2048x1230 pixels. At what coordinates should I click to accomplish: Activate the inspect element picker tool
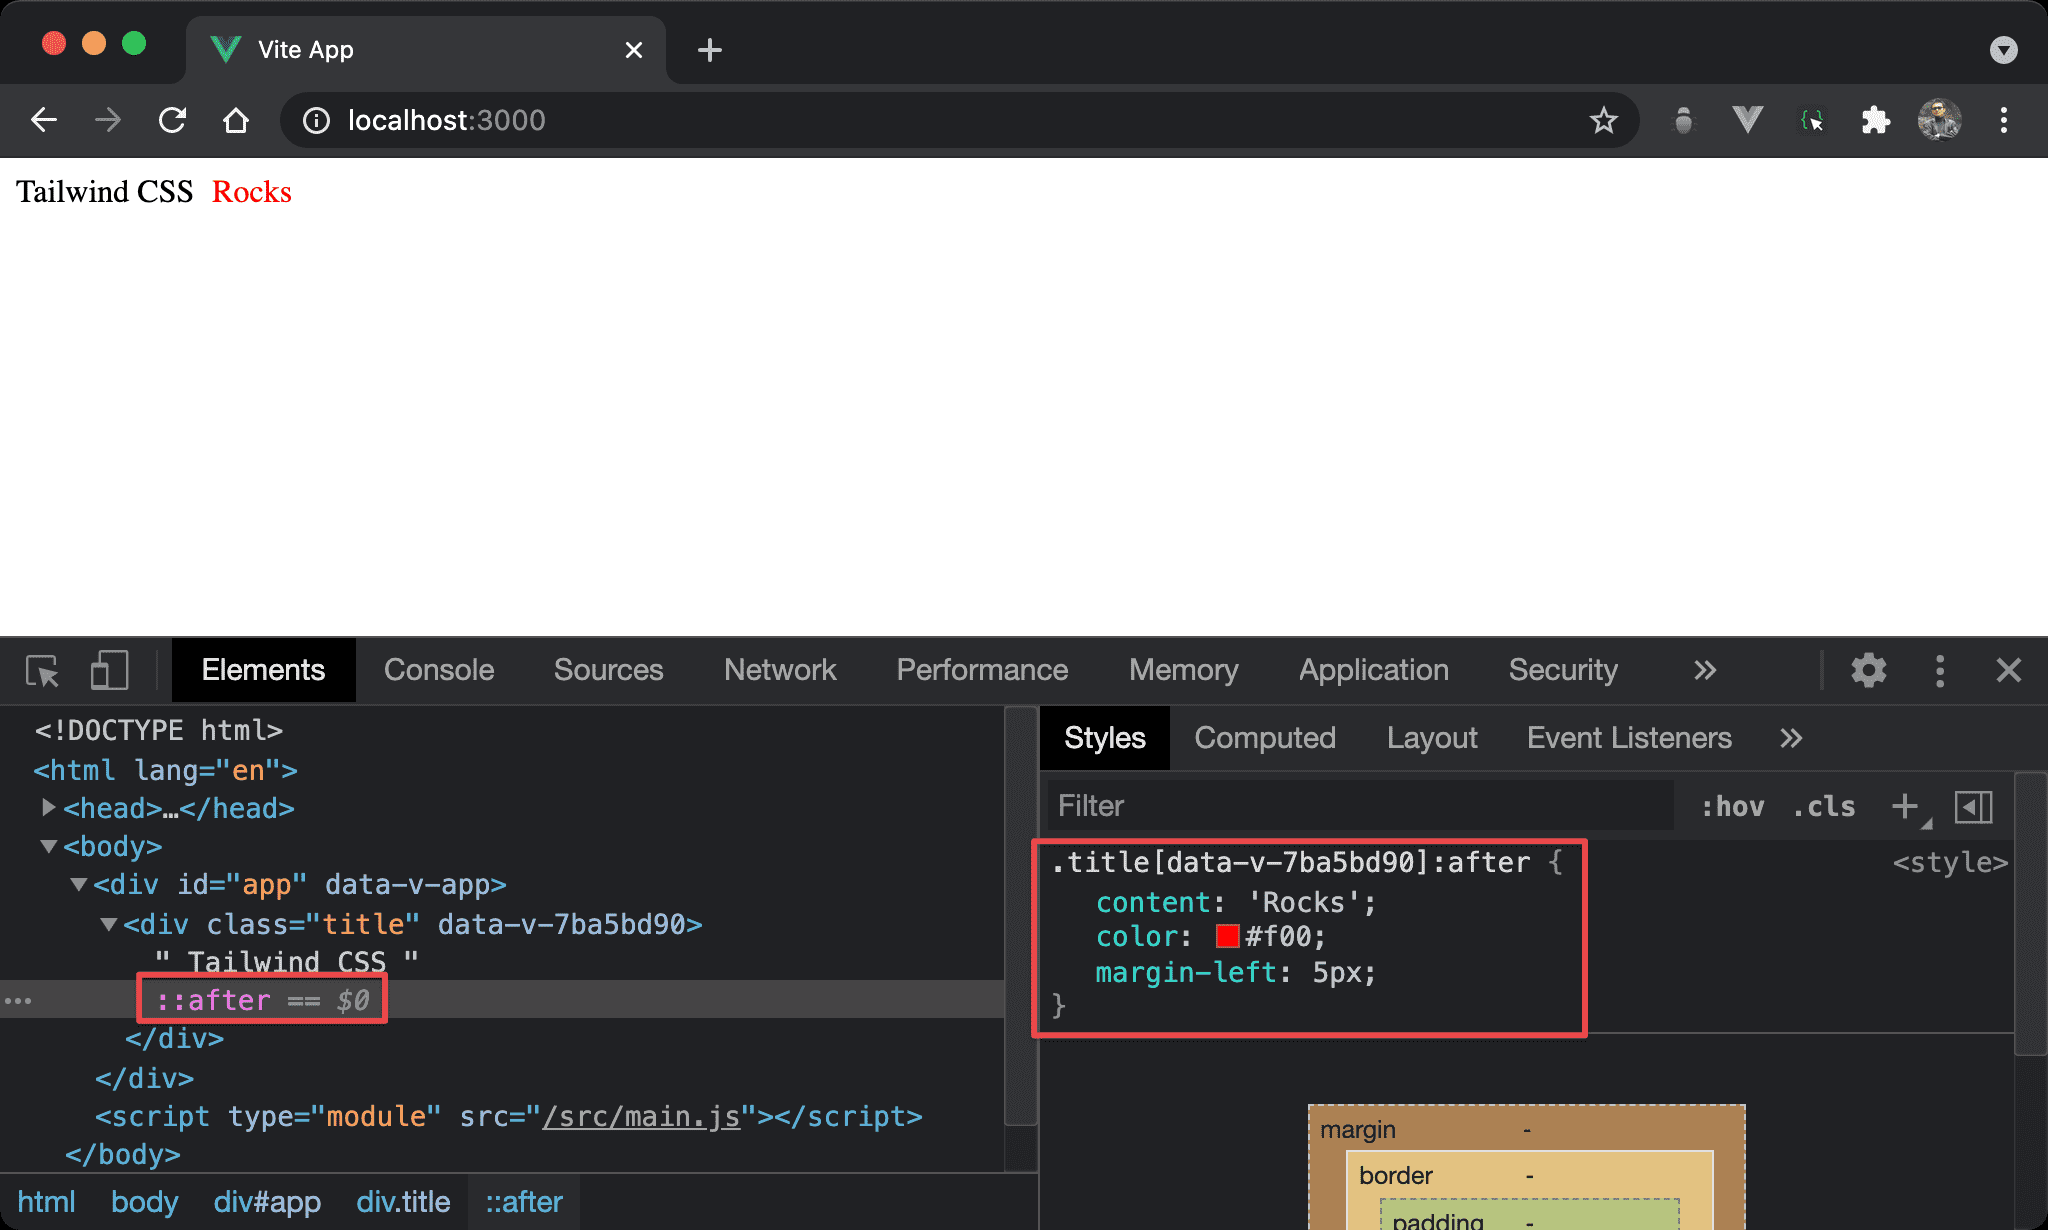coord(42,670)
